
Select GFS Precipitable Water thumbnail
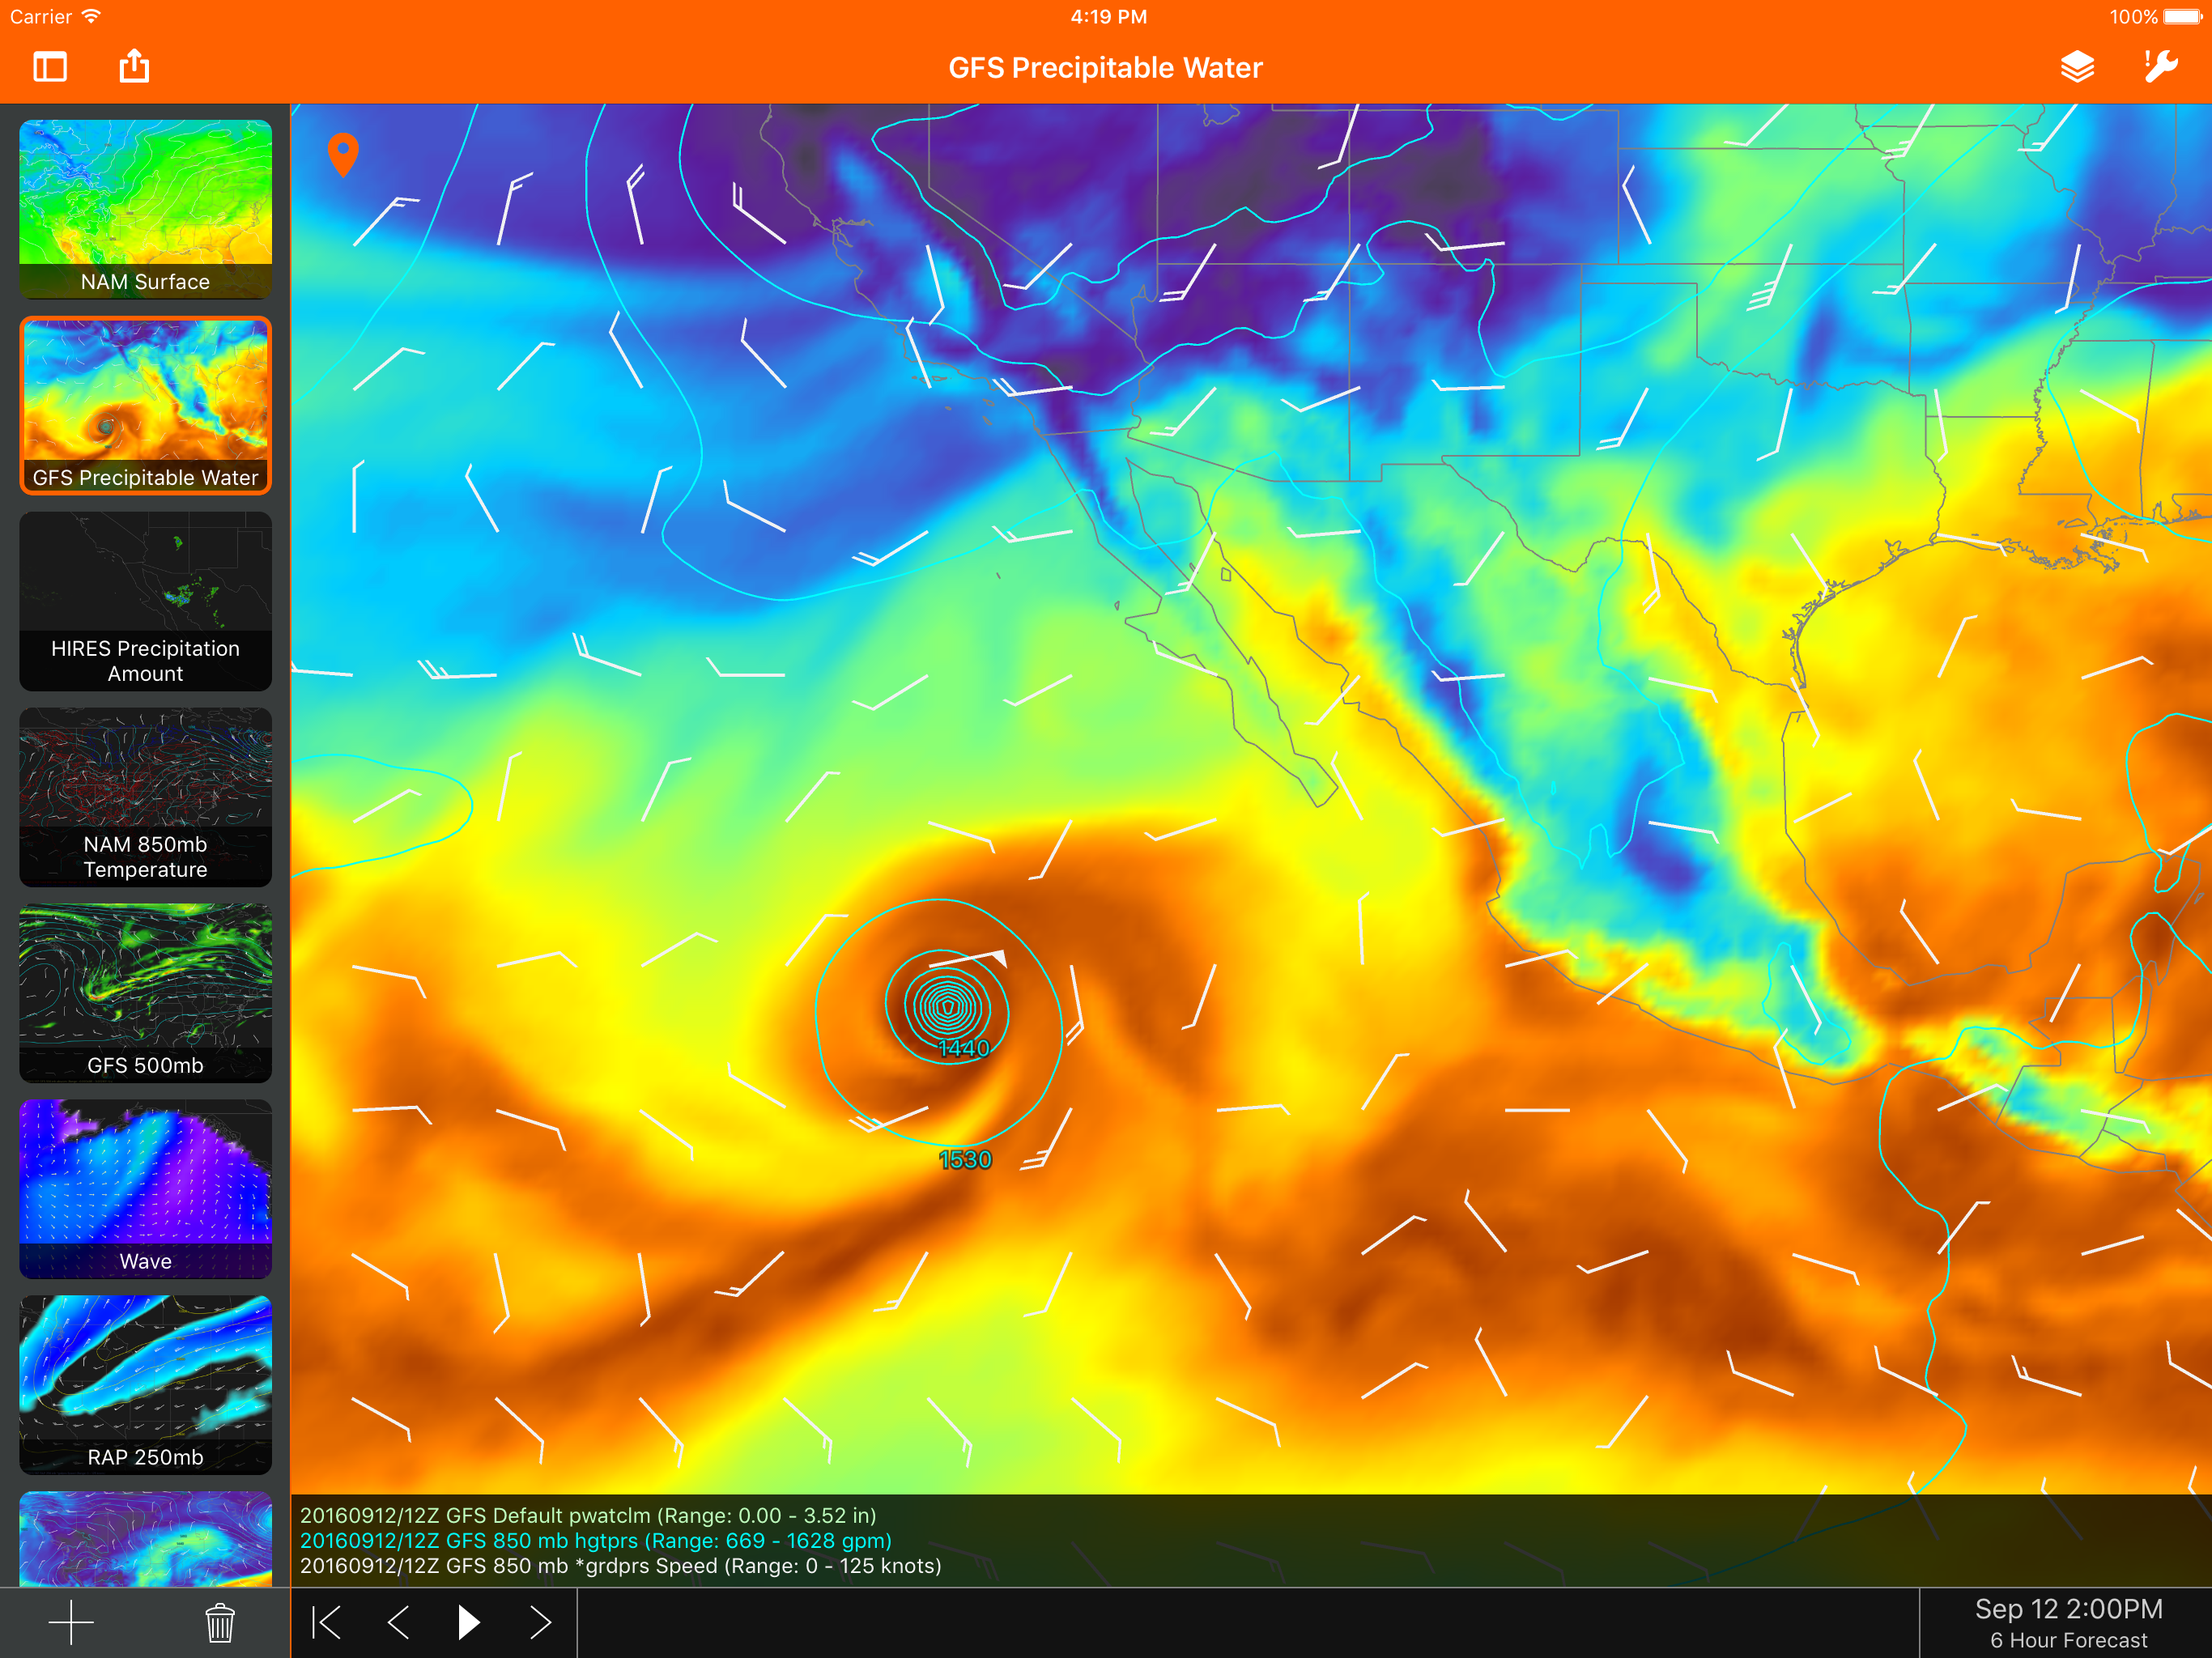click(x=145, y=405)
